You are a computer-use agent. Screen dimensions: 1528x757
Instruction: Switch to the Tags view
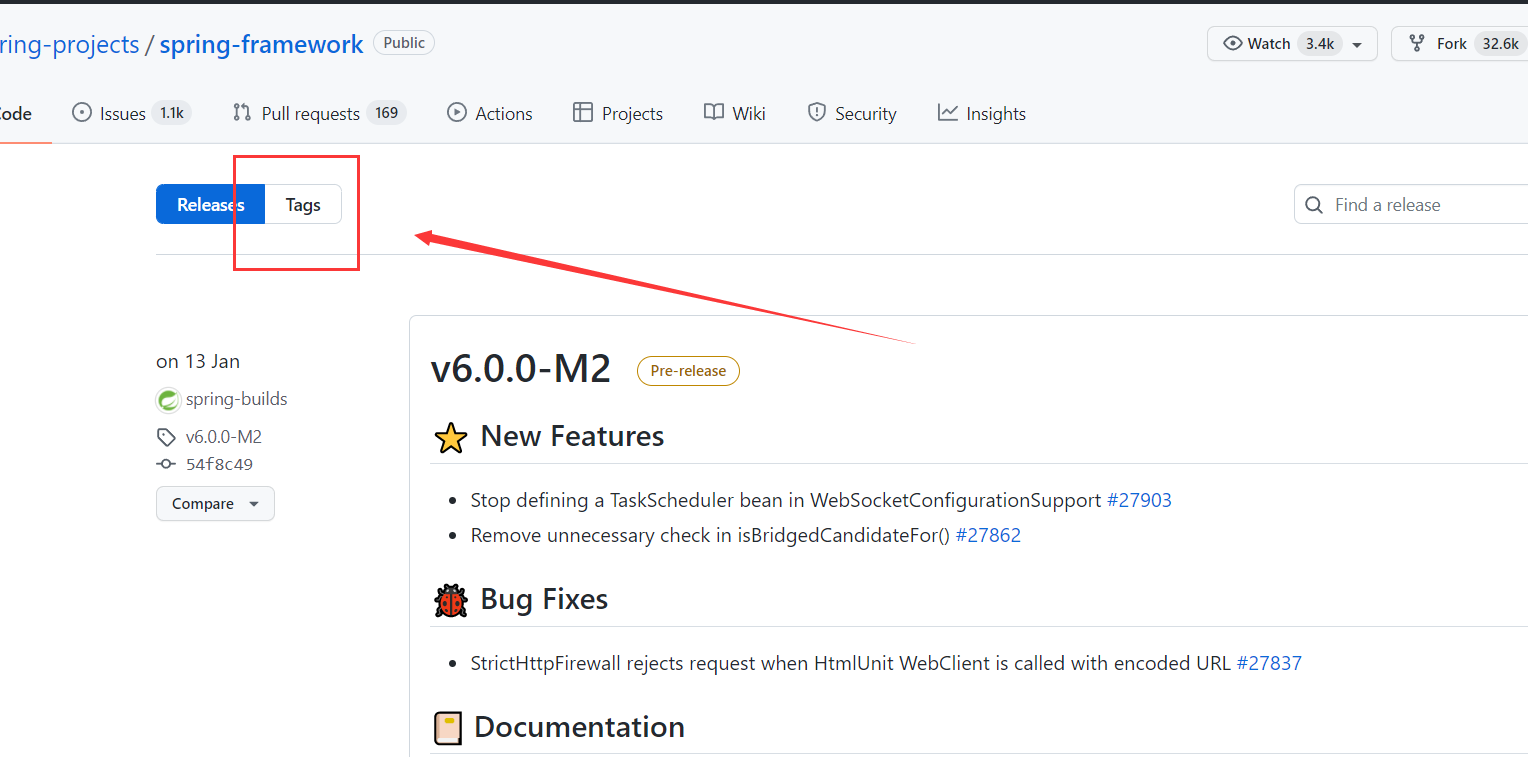coord(303,204)
